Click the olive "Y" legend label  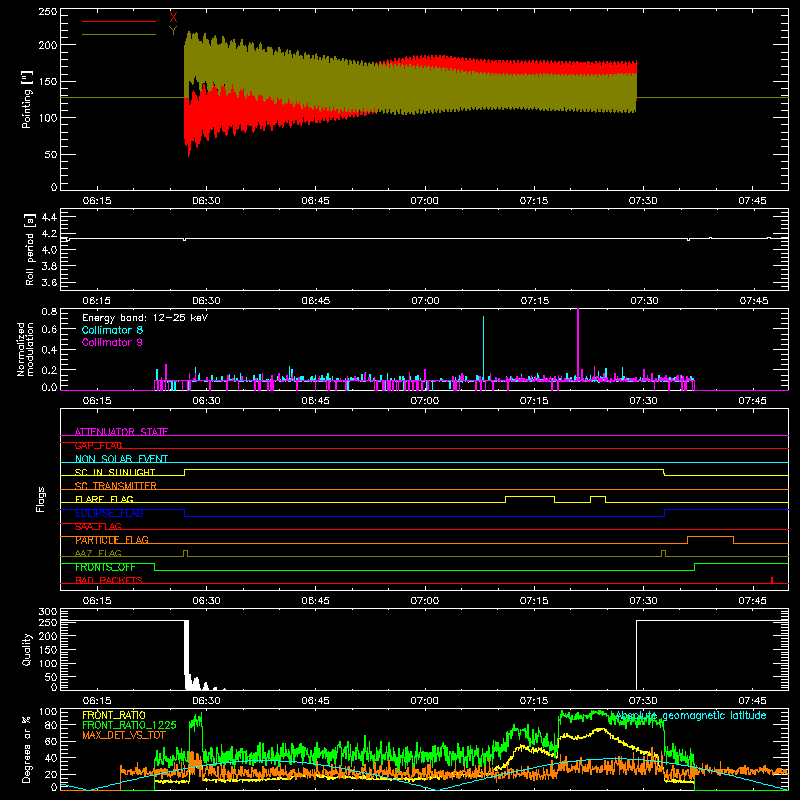173,31
